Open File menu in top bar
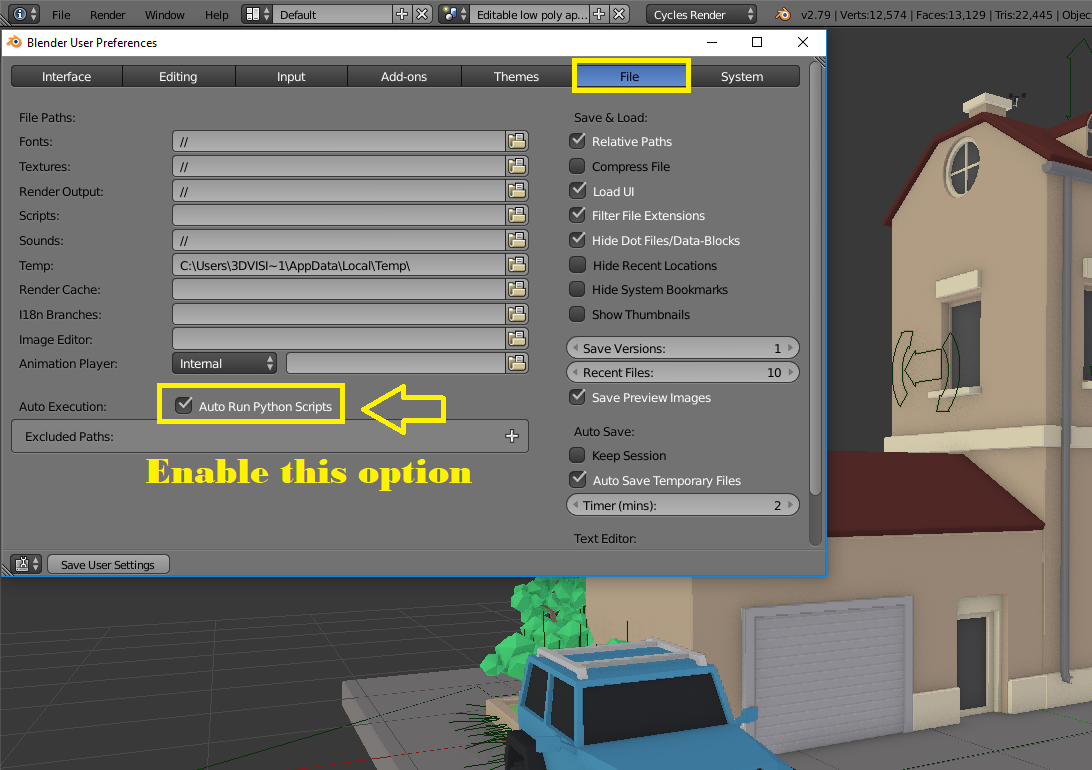Viewport: 1092px width, 770px height. pyautogui.click(x=61, y=14)
